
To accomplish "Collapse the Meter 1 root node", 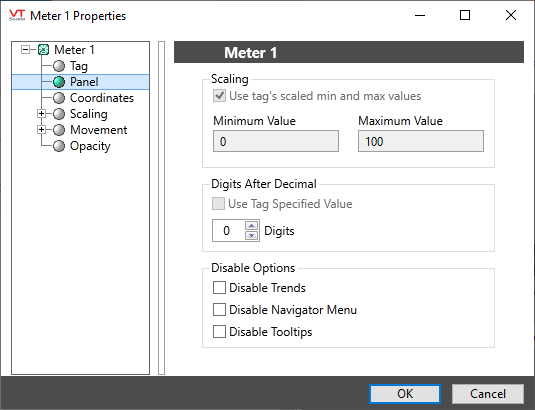I will (25, 50).
